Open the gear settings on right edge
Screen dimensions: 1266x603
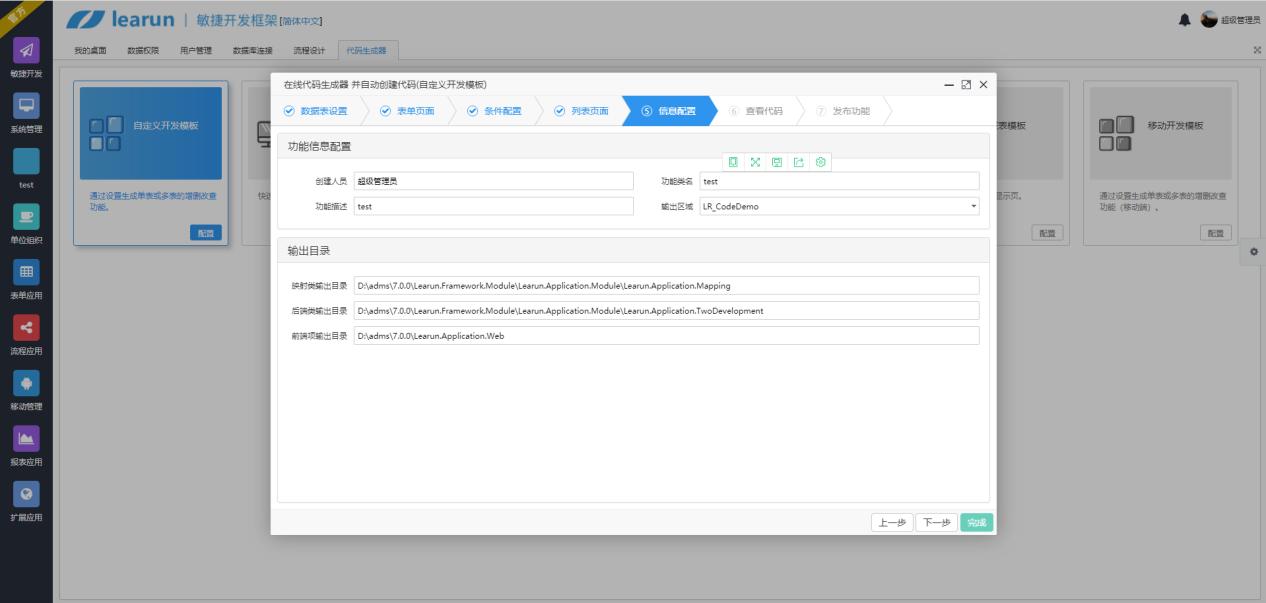1254,252
